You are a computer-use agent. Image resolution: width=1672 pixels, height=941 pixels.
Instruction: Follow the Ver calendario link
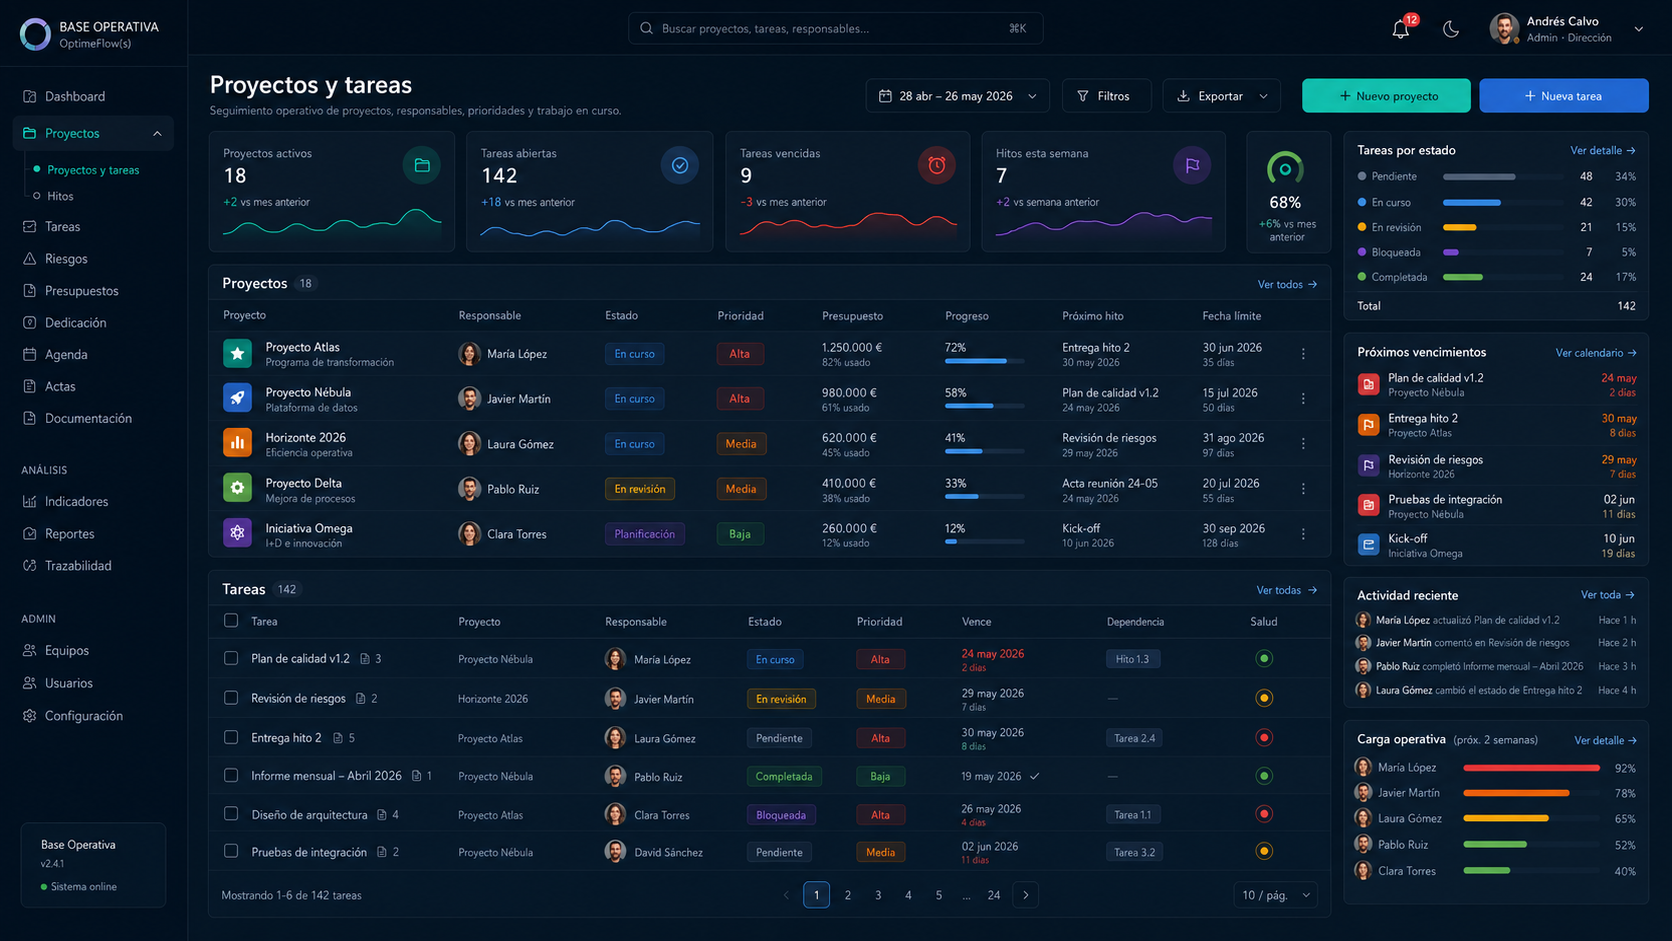[1596, 353]
